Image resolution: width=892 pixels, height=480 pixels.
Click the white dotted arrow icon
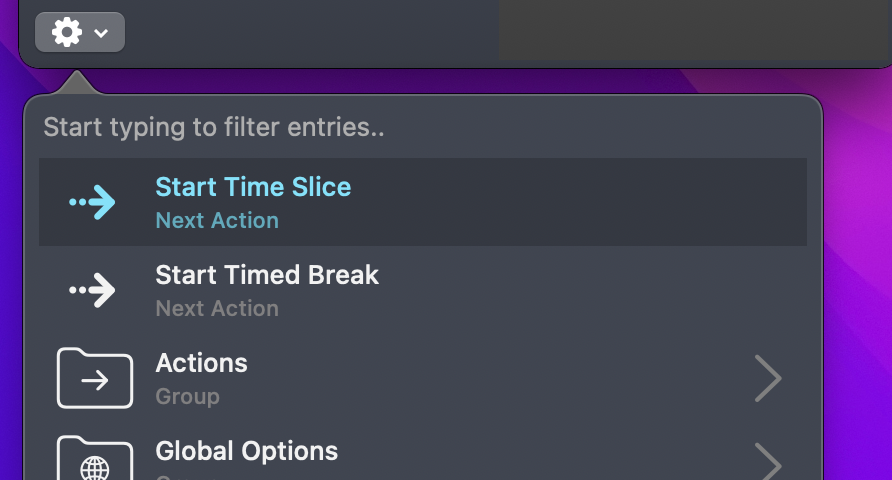click(92, 290)
